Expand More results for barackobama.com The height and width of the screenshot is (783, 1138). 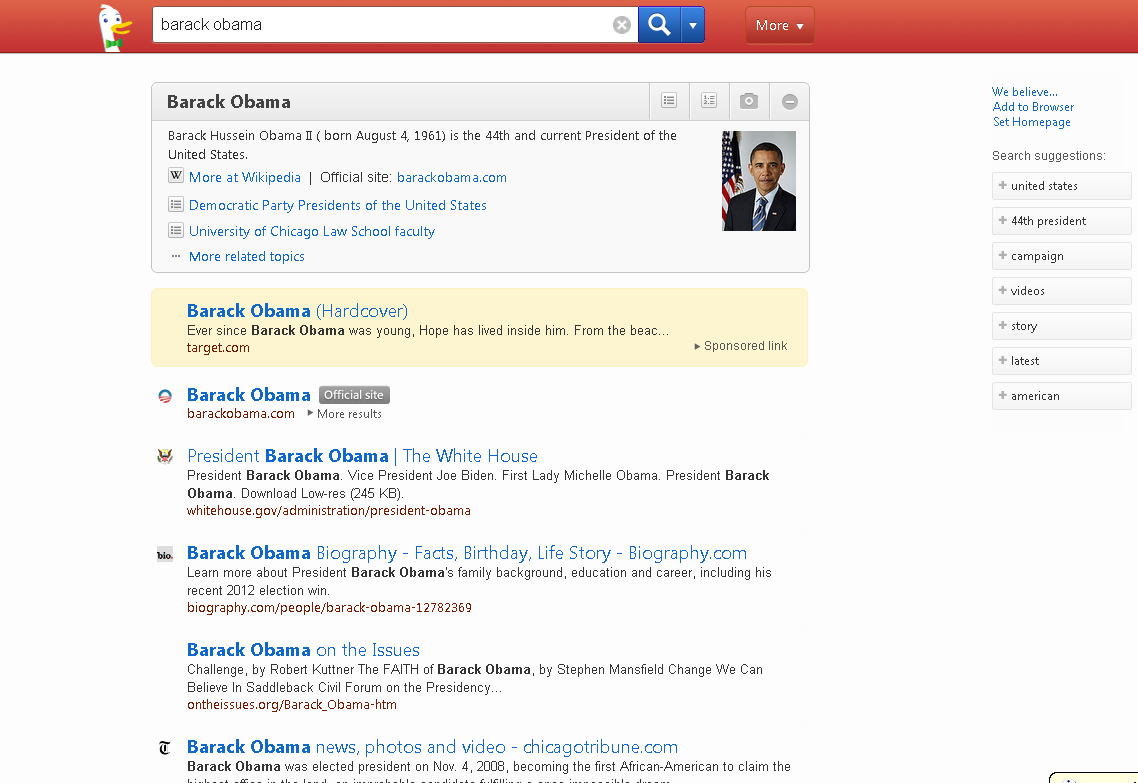pos(345,414)
